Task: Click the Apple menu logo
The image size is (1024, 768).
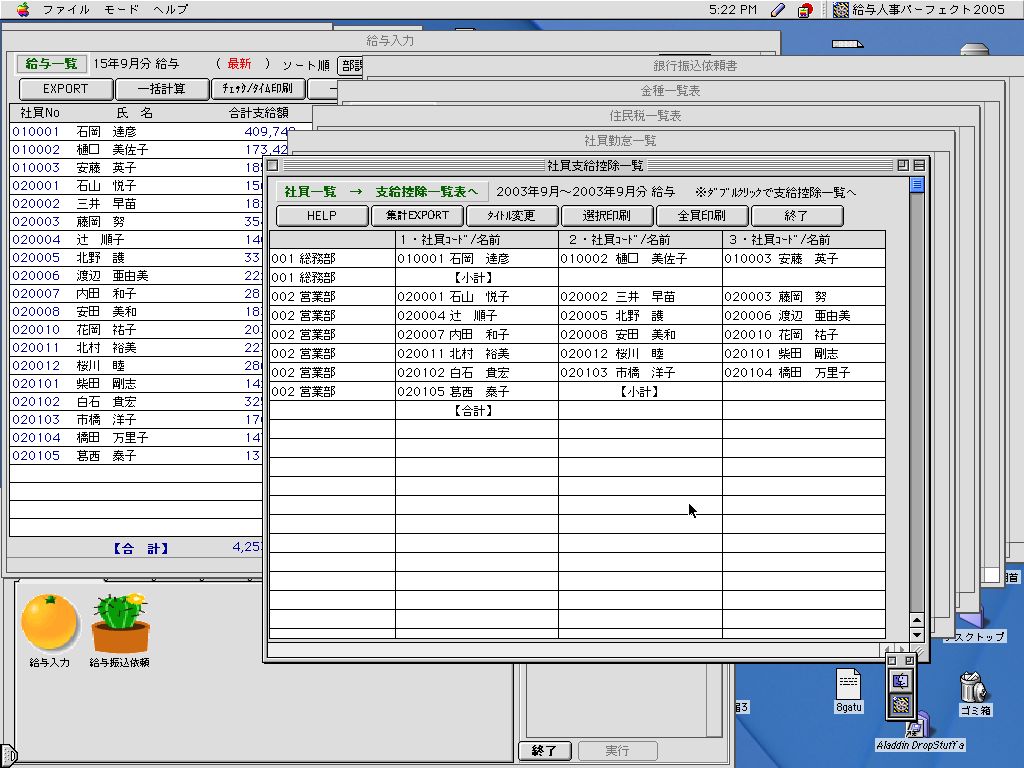Action: [x=23, y=9]
